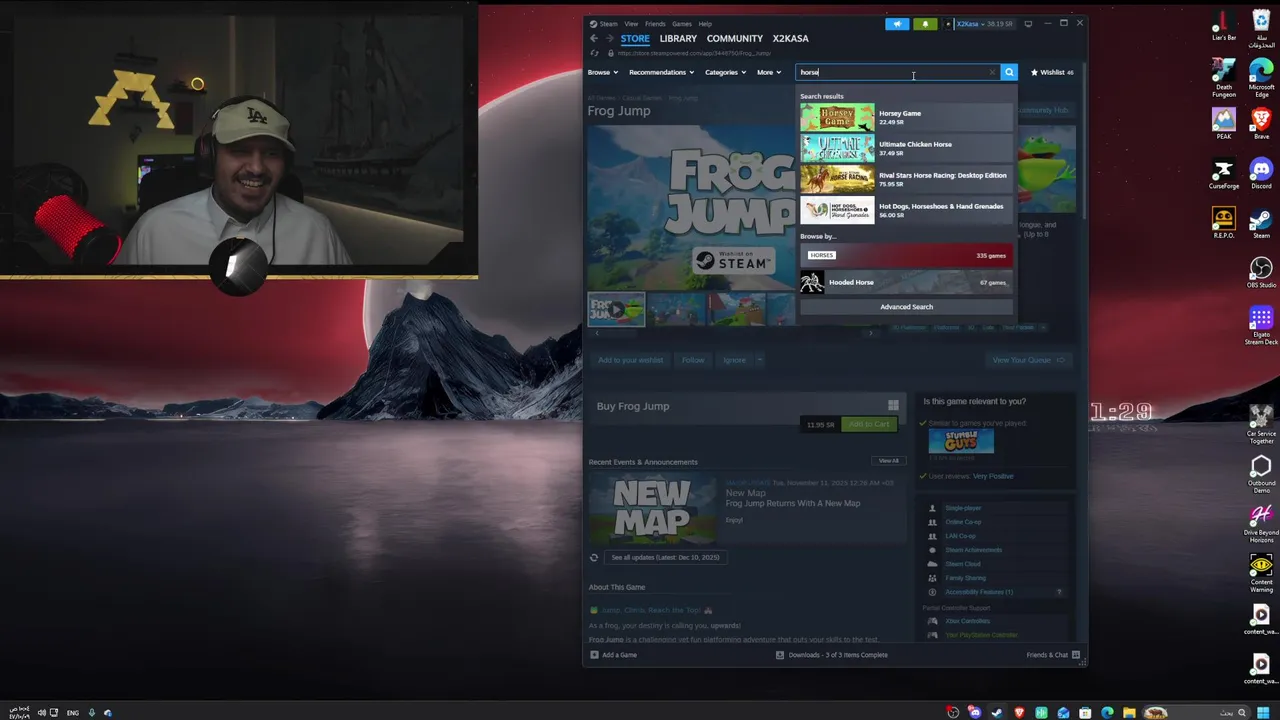Select Ultimate Chicken Horse search result

click(906, 148)
